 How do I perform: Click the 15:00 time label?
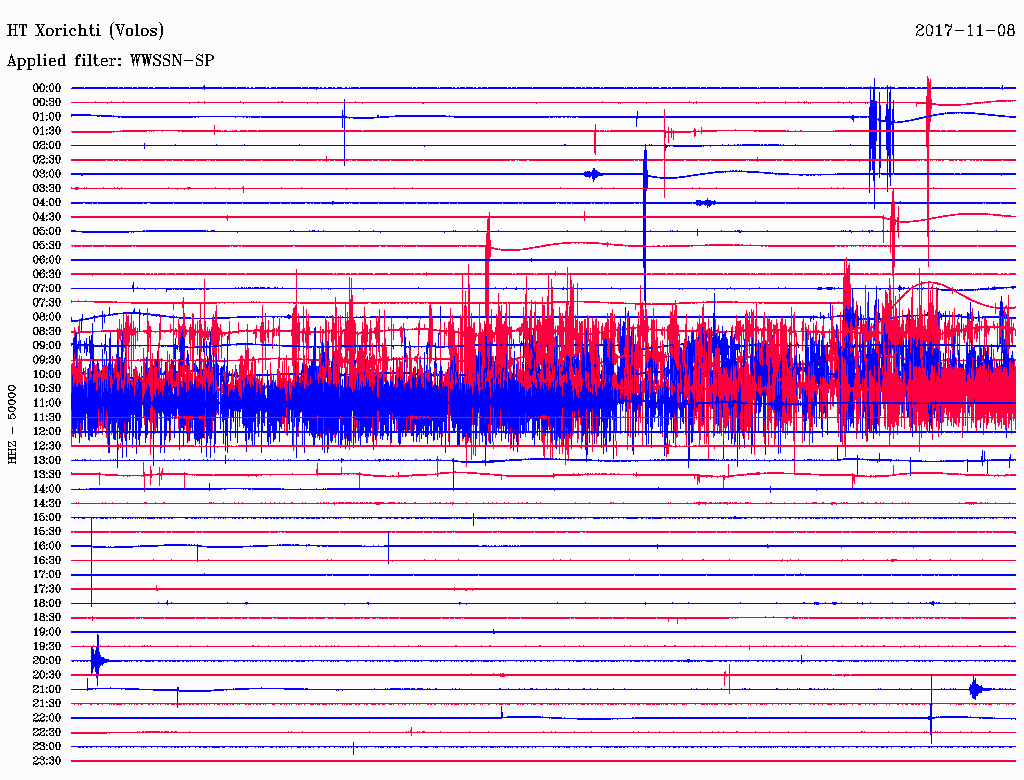(47, 517)
